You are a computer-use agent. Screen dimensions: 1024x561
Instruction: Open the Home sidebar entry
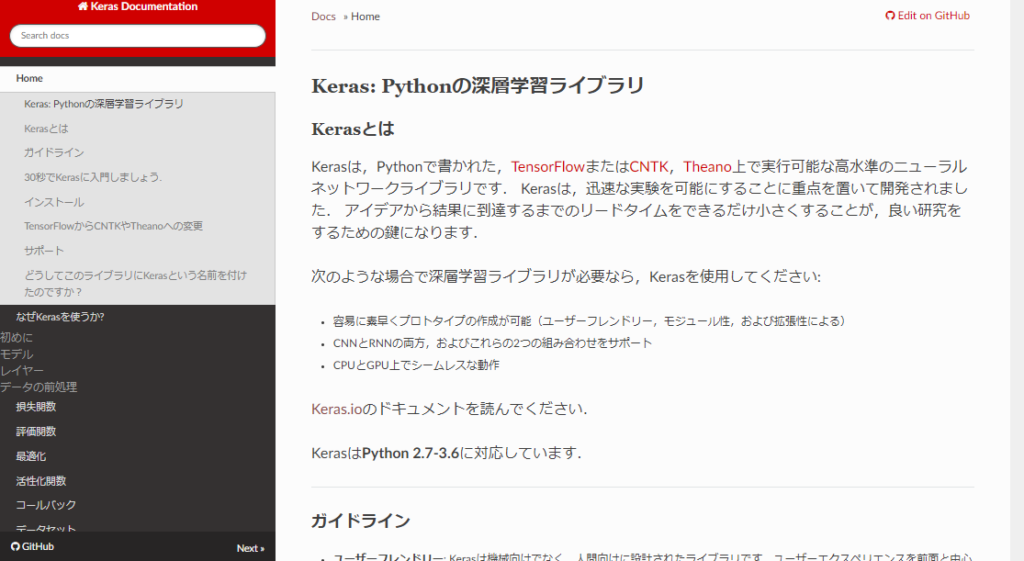[x=138, y=78]
